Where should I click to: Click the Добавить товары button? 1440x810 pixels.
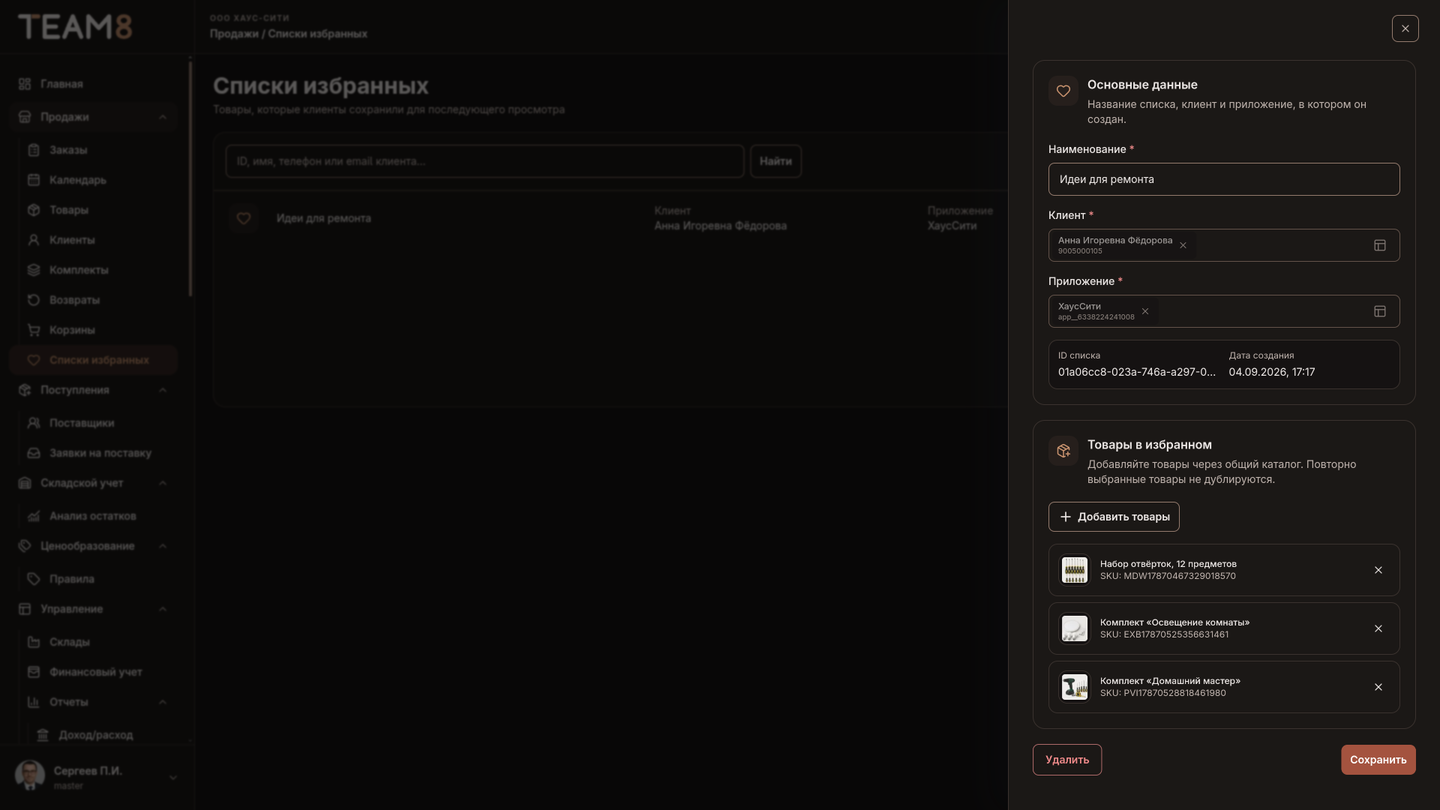pyautogui.click(x=1114, y=517)
